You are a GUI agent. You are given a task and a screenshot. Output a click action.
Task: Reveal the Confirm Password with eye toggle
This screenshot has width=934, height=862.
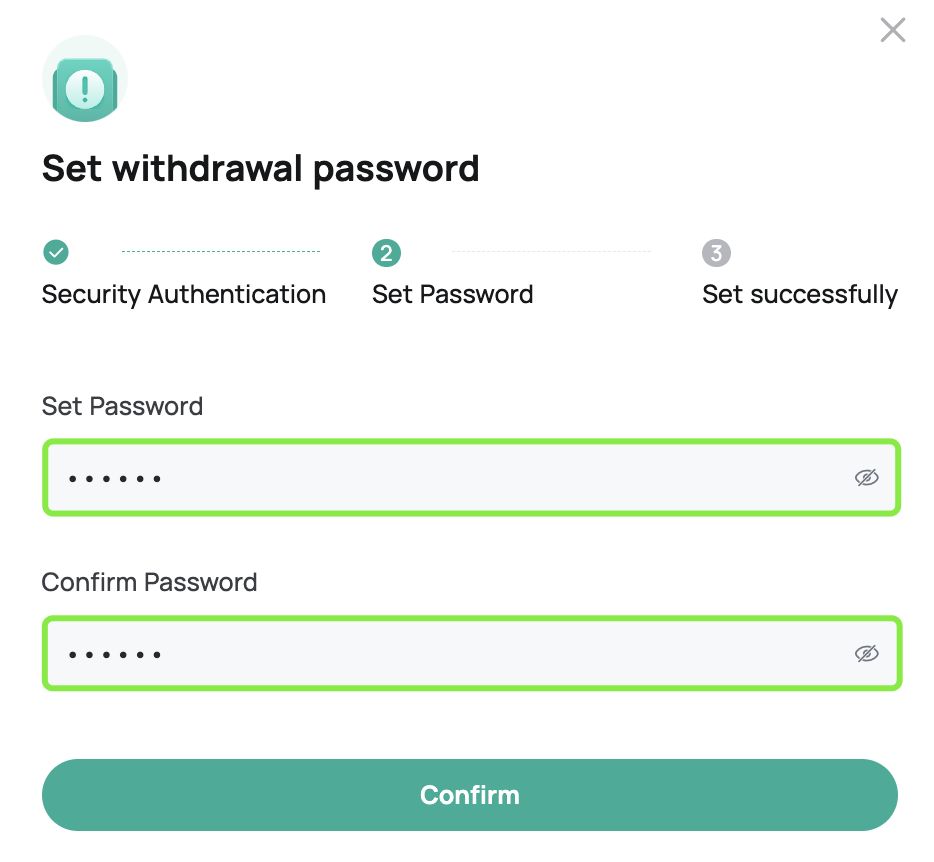click(867, 653)
